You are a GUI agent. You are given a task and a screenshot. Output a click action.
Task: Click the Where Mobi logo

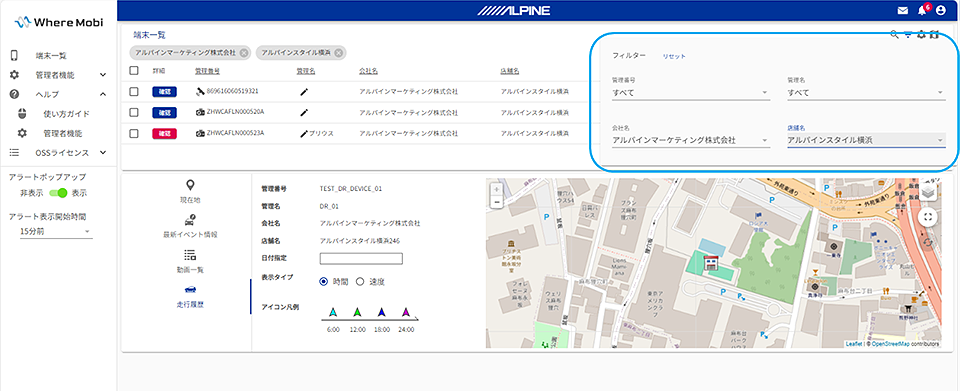tap(58, 22)
